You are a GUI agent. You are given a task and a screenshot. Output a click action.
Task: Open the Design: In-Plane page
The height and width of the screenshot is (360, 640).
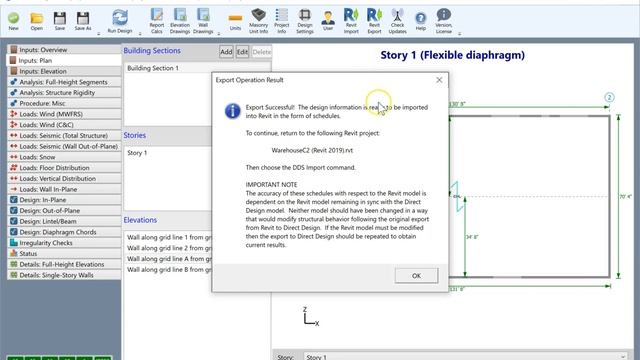pyautogui.click(x=64, y=200)
